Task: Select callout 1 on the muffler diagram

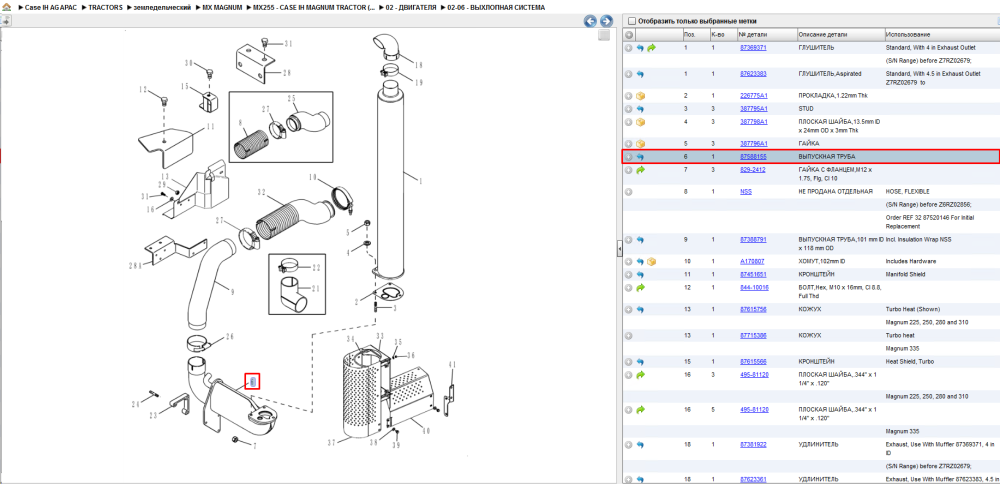Action: tap(421, 180)
